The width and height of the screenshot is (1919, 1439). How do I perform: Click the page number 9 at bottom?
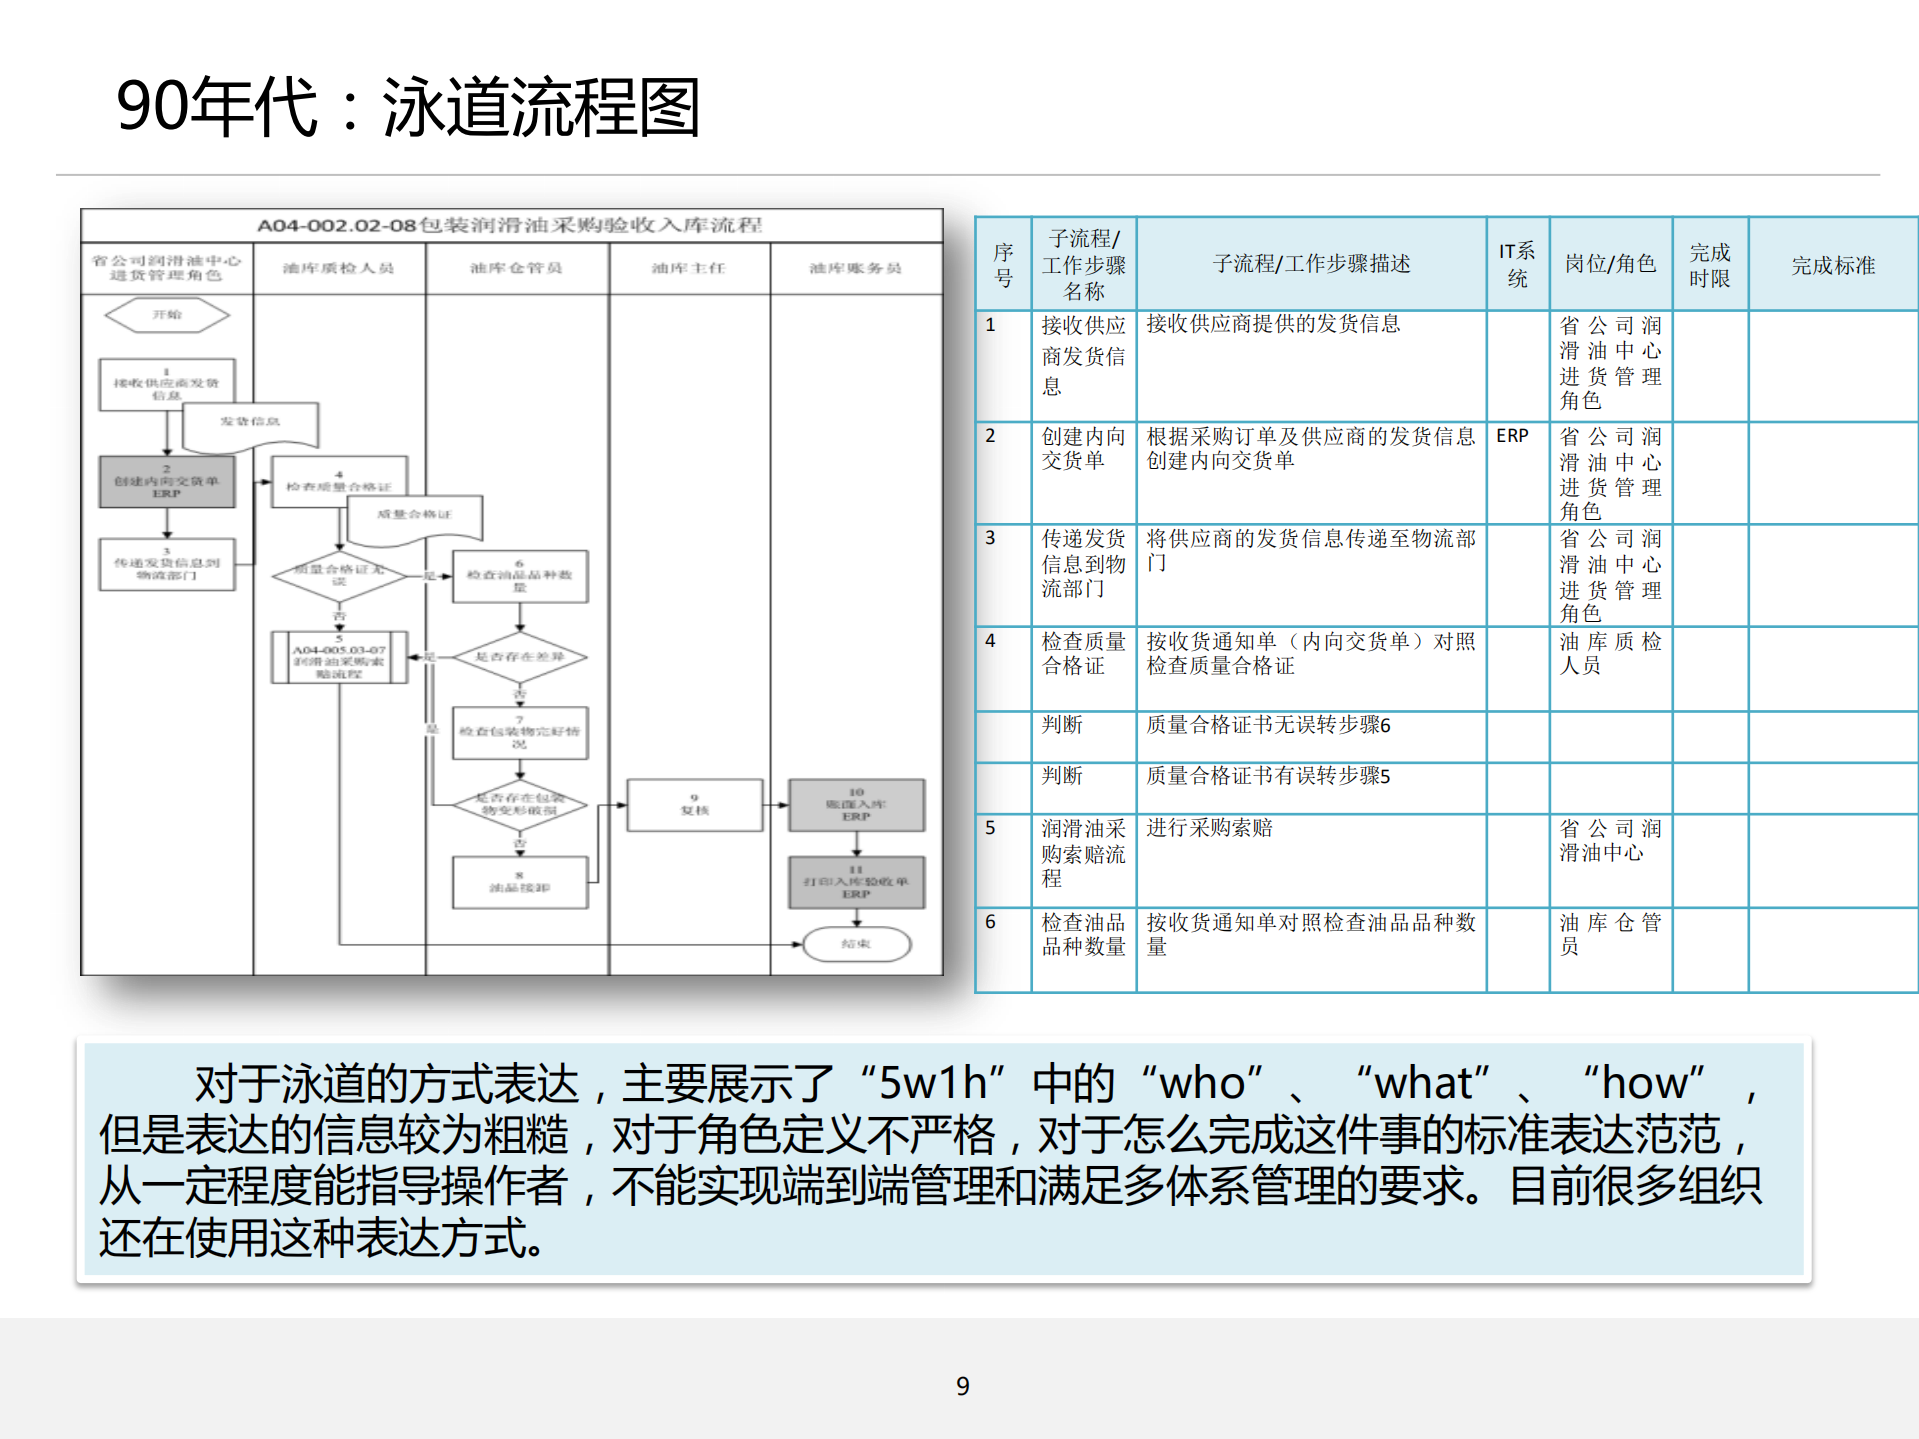tap(962, 1386)
